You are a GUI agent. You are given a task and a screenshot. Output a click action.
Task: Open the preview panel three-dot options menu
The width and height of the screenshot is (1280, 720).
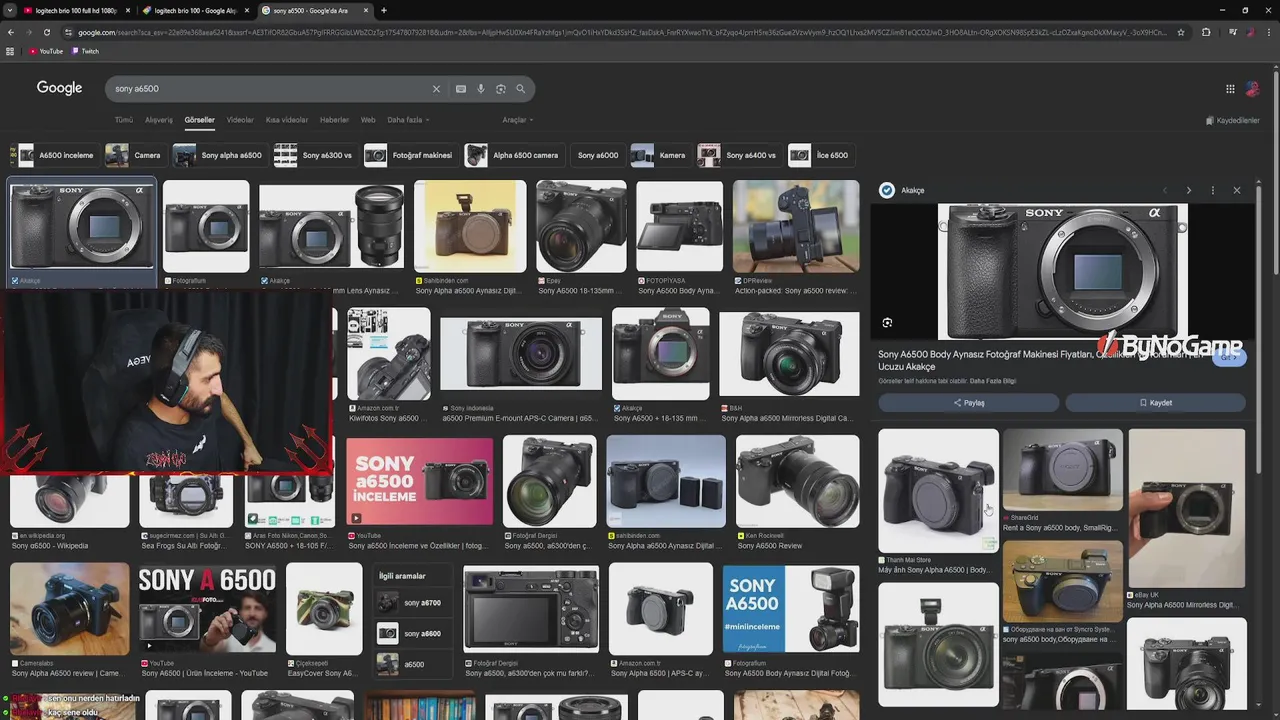(x=1213, y=190)
